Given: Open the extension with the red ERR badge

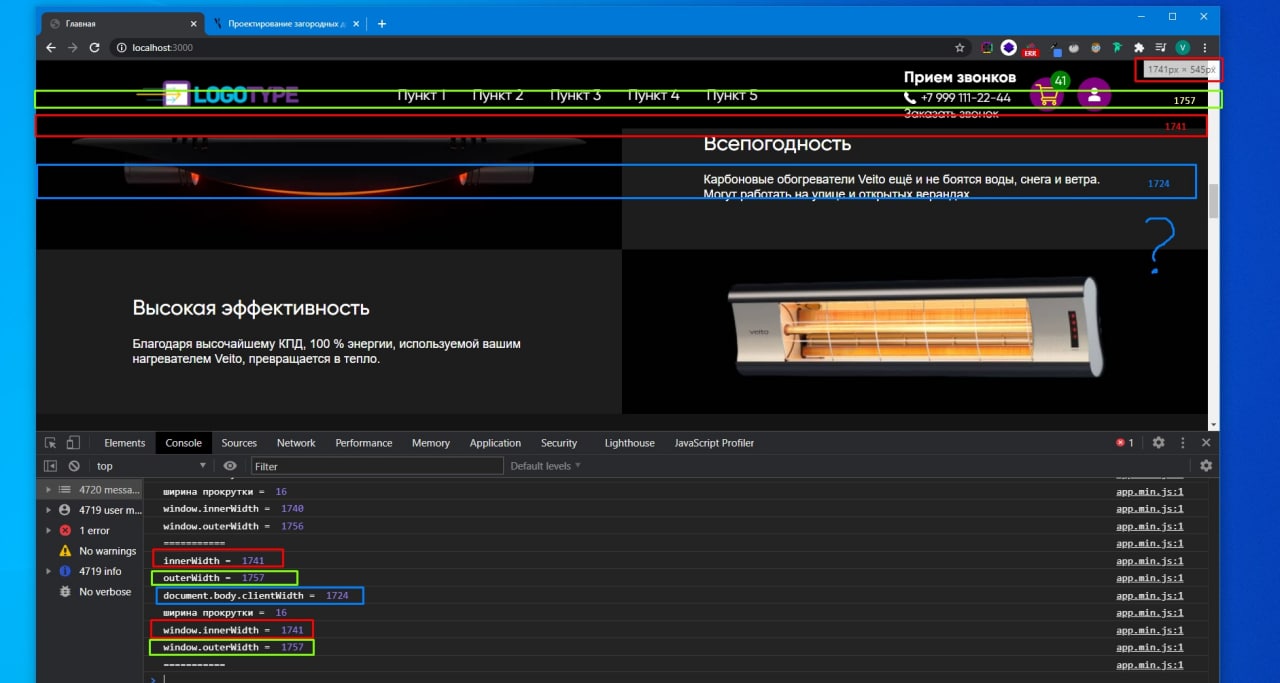Looking at the screenshot, I should click(x=1030, y=48).
